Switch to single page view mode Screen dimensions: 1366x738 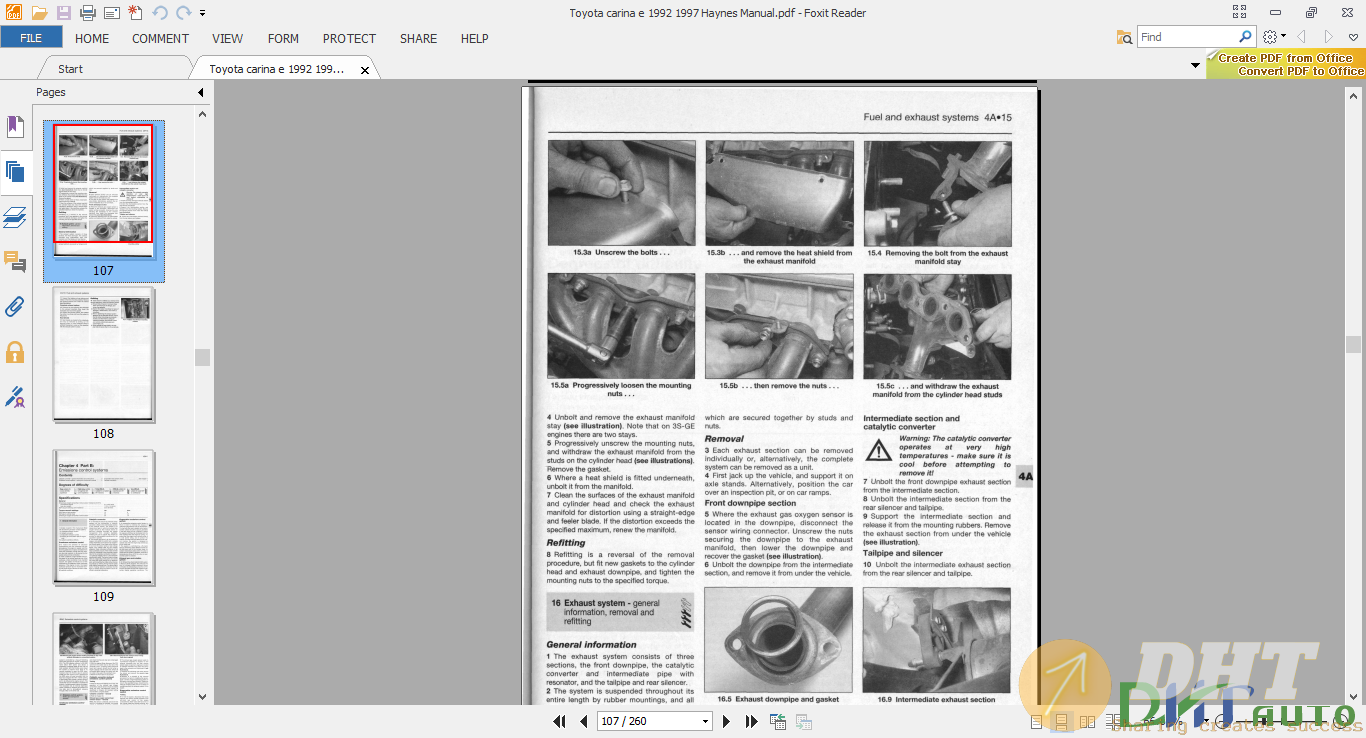[x=1036, y=721]
